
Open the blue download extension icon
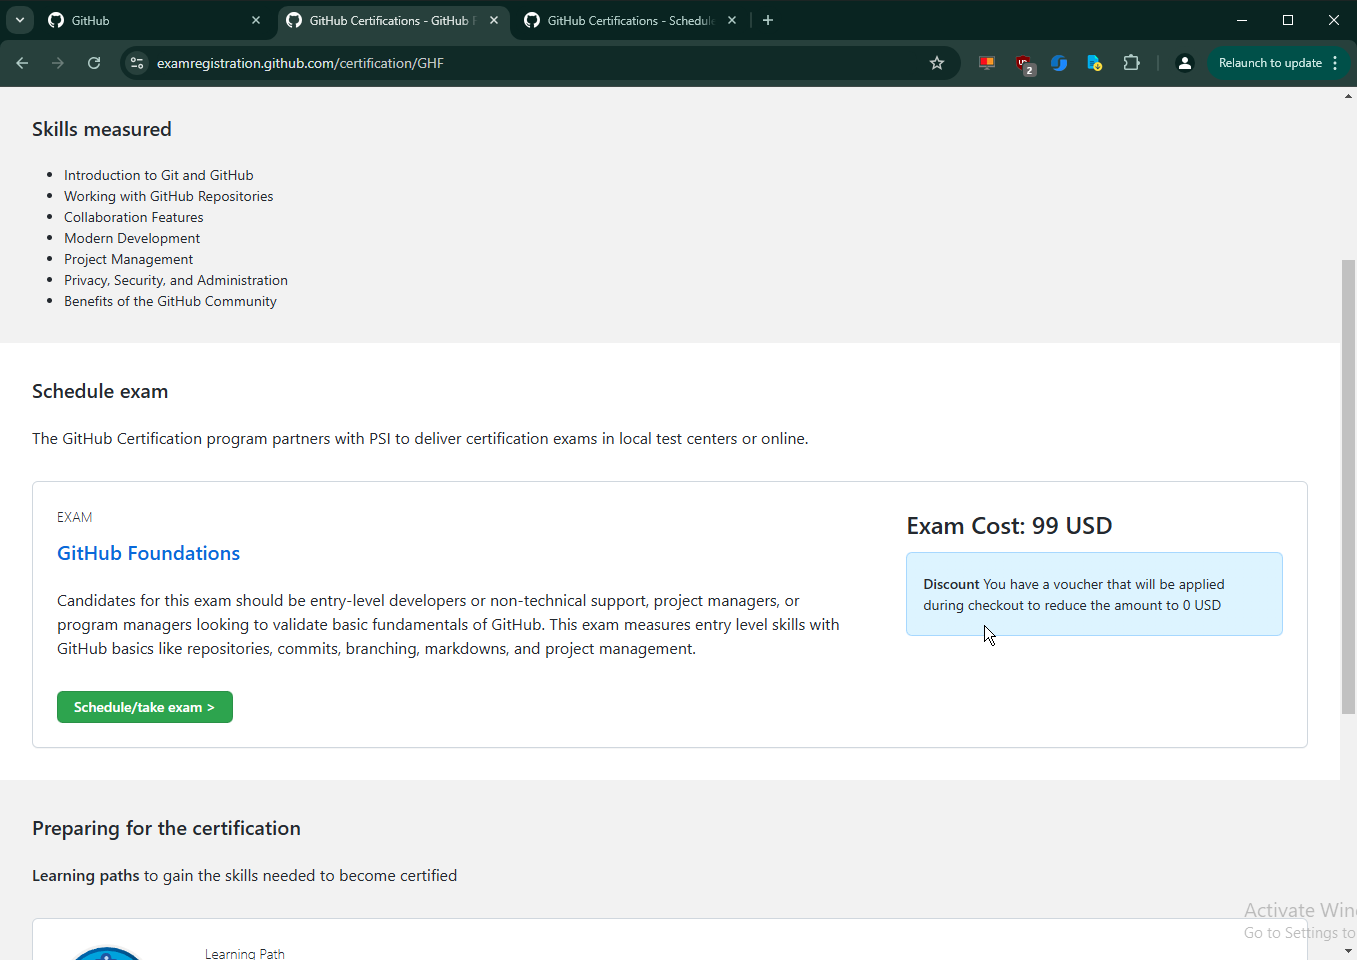point(1095,63)
